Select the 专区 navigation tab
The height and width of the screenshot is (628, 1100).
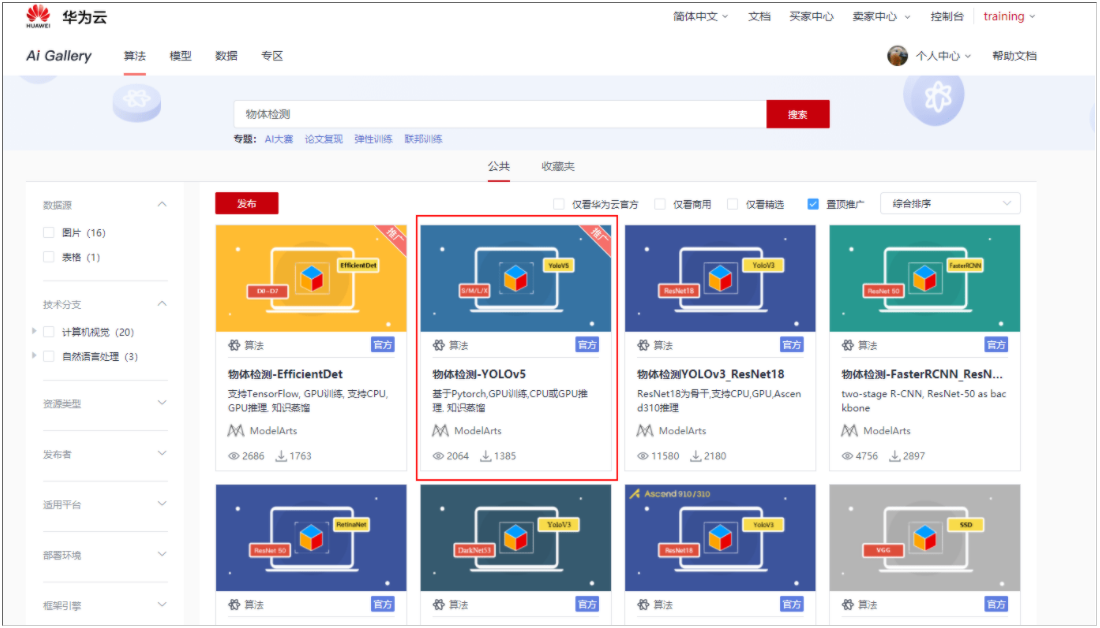271,56
